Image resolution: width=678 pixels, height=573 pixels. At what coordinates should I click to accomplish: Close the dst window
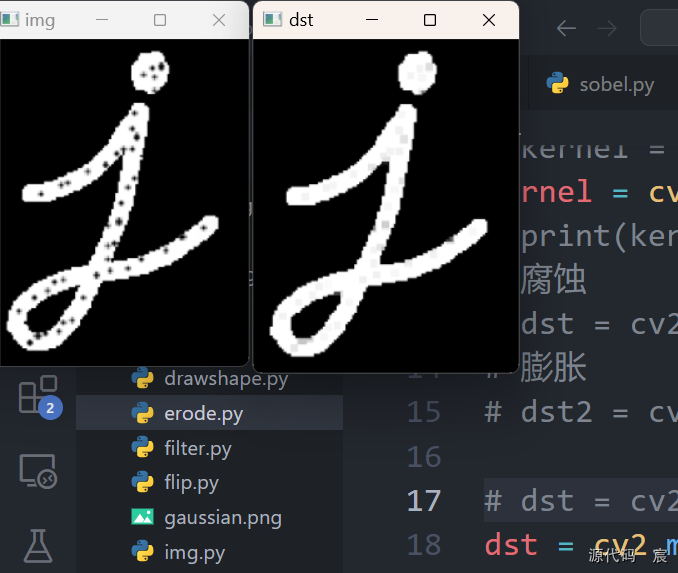tap(489, 20)
